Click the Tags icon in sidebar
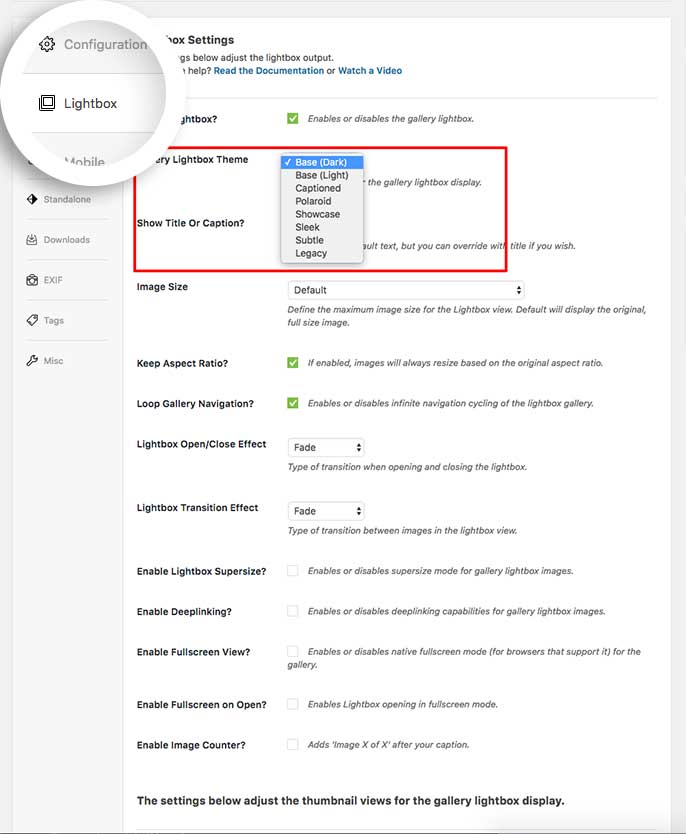Screen dimensions: 686x834 32,320
